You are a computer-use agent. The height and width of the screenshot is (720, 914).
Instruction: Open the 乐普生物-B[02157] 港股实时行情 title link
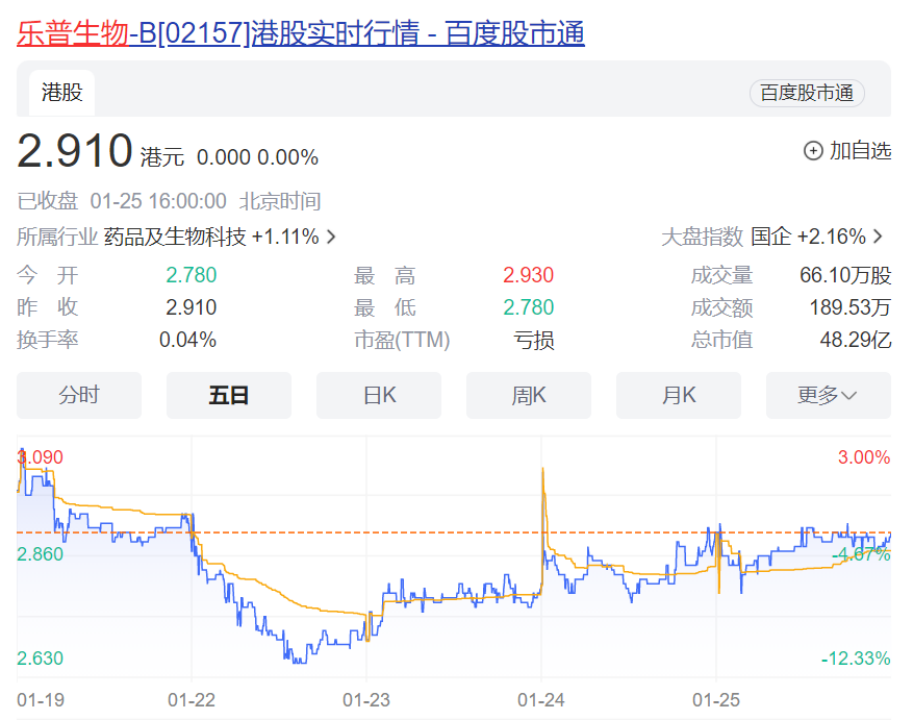click(x=300, y=33)
